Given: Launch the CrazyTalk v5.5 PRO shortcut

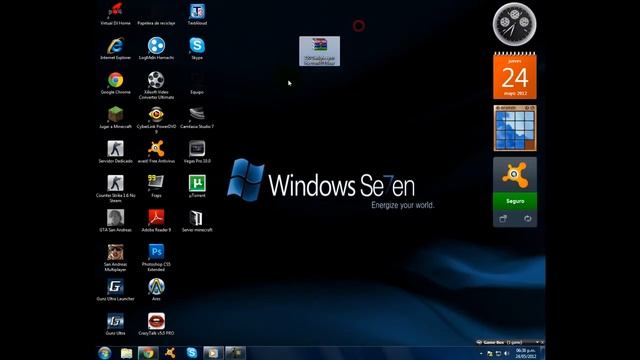Looking at the screenshot, I should 156,324.
